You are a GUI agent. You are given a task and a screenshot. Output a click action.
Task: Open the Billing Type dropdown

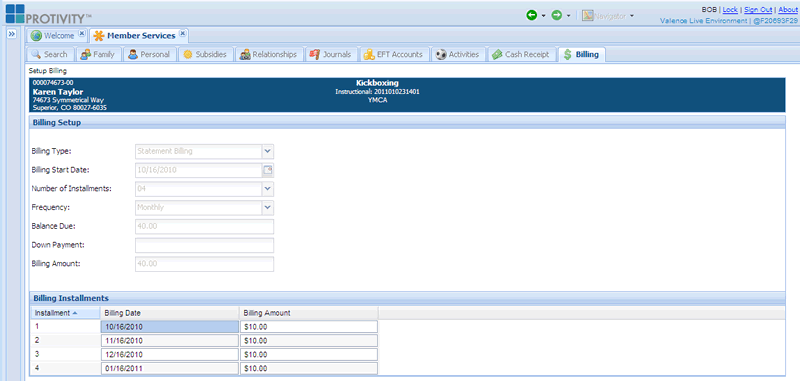(268, 151)
